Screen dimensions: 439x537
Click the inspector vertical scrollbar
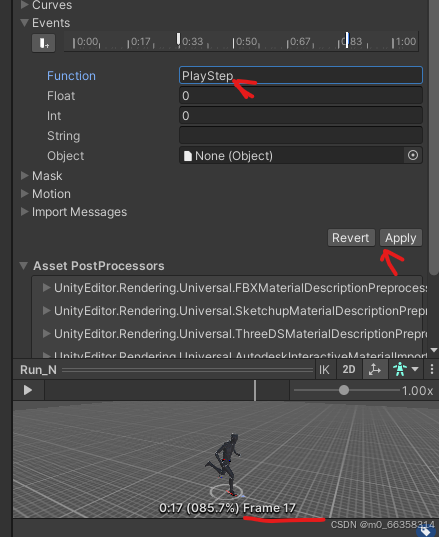[x=433, y=137]
